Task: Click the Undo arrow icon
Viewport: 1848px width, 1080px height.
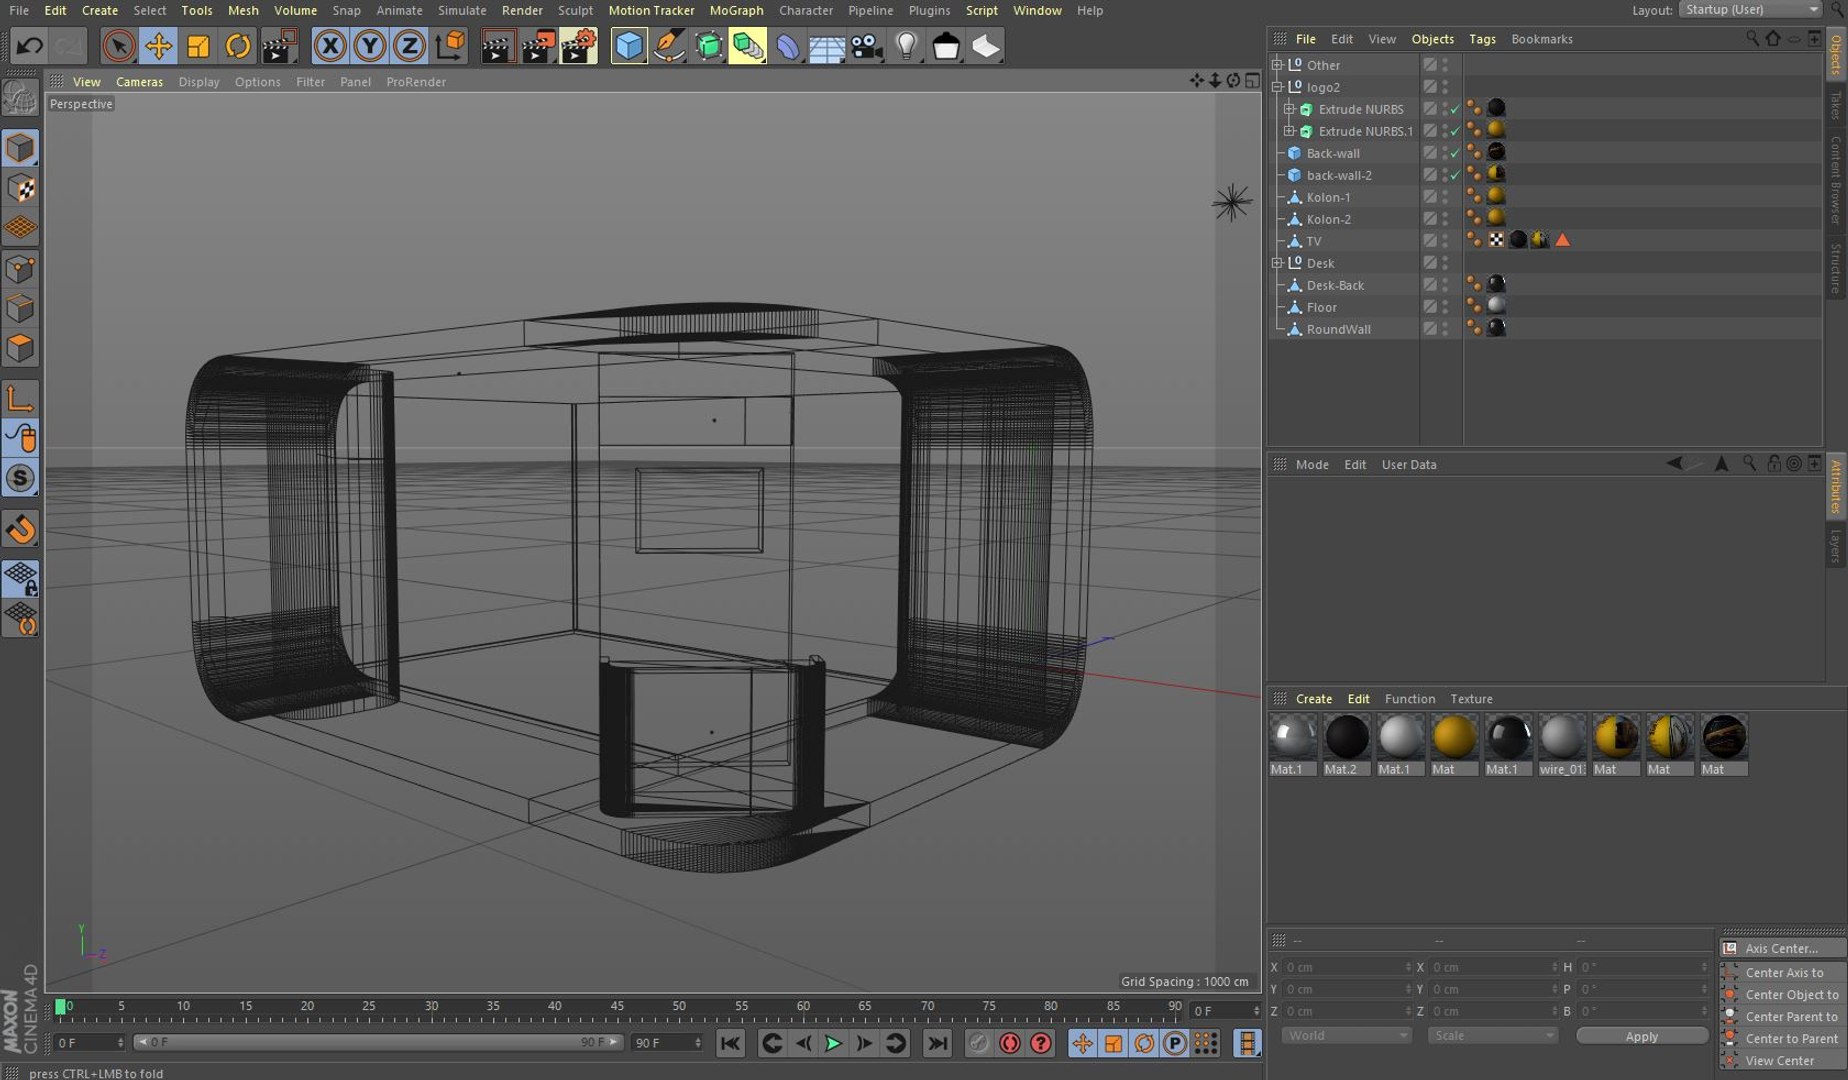Action: [x=30, y=46]
